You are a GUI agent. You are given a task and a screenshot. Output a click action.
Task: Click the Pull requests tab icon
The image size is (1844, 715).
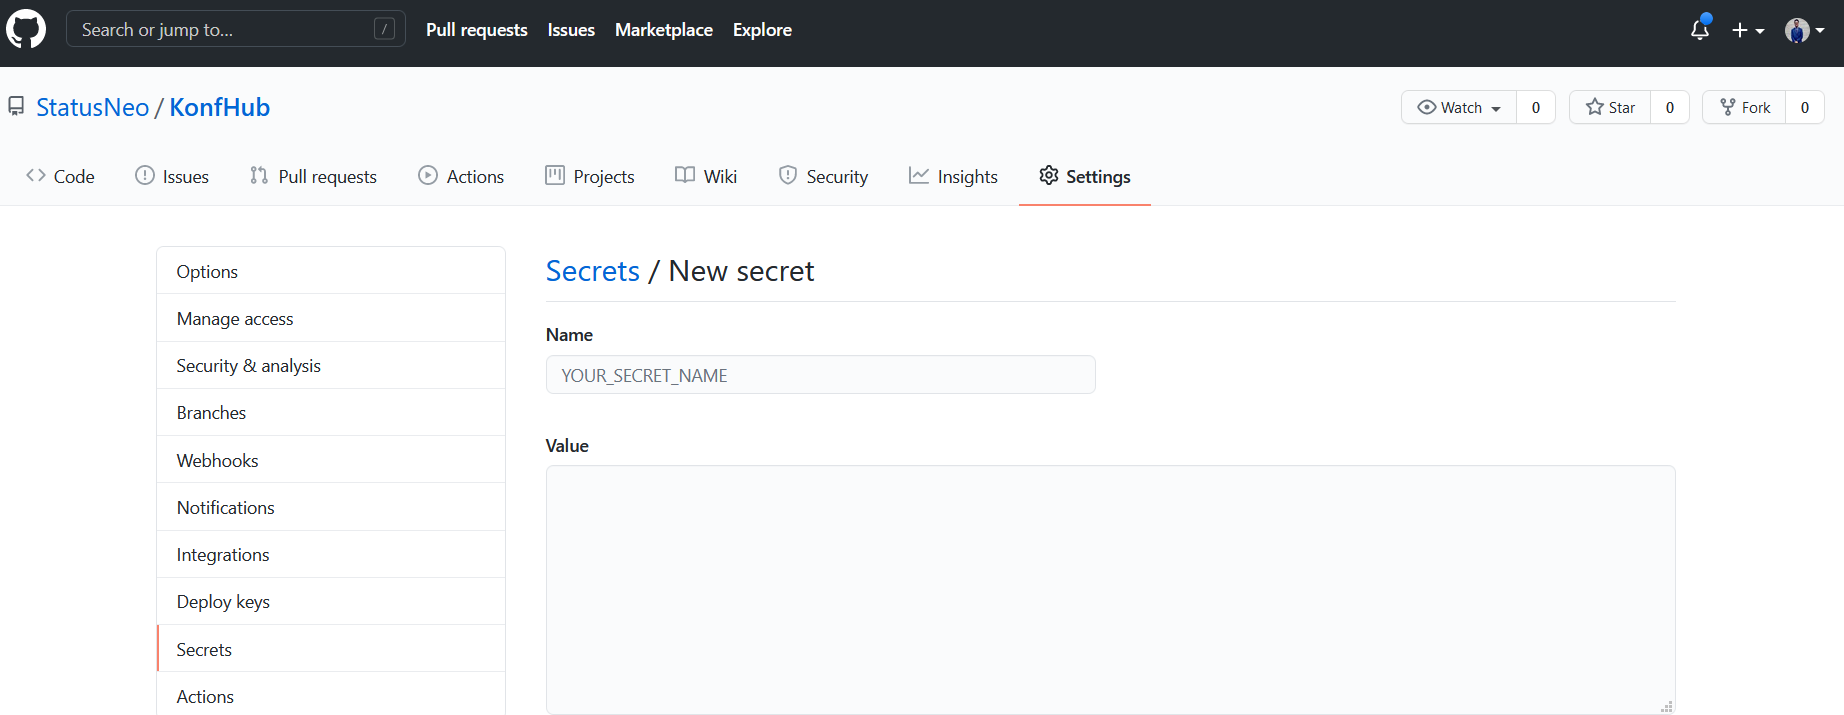[259, 175]
